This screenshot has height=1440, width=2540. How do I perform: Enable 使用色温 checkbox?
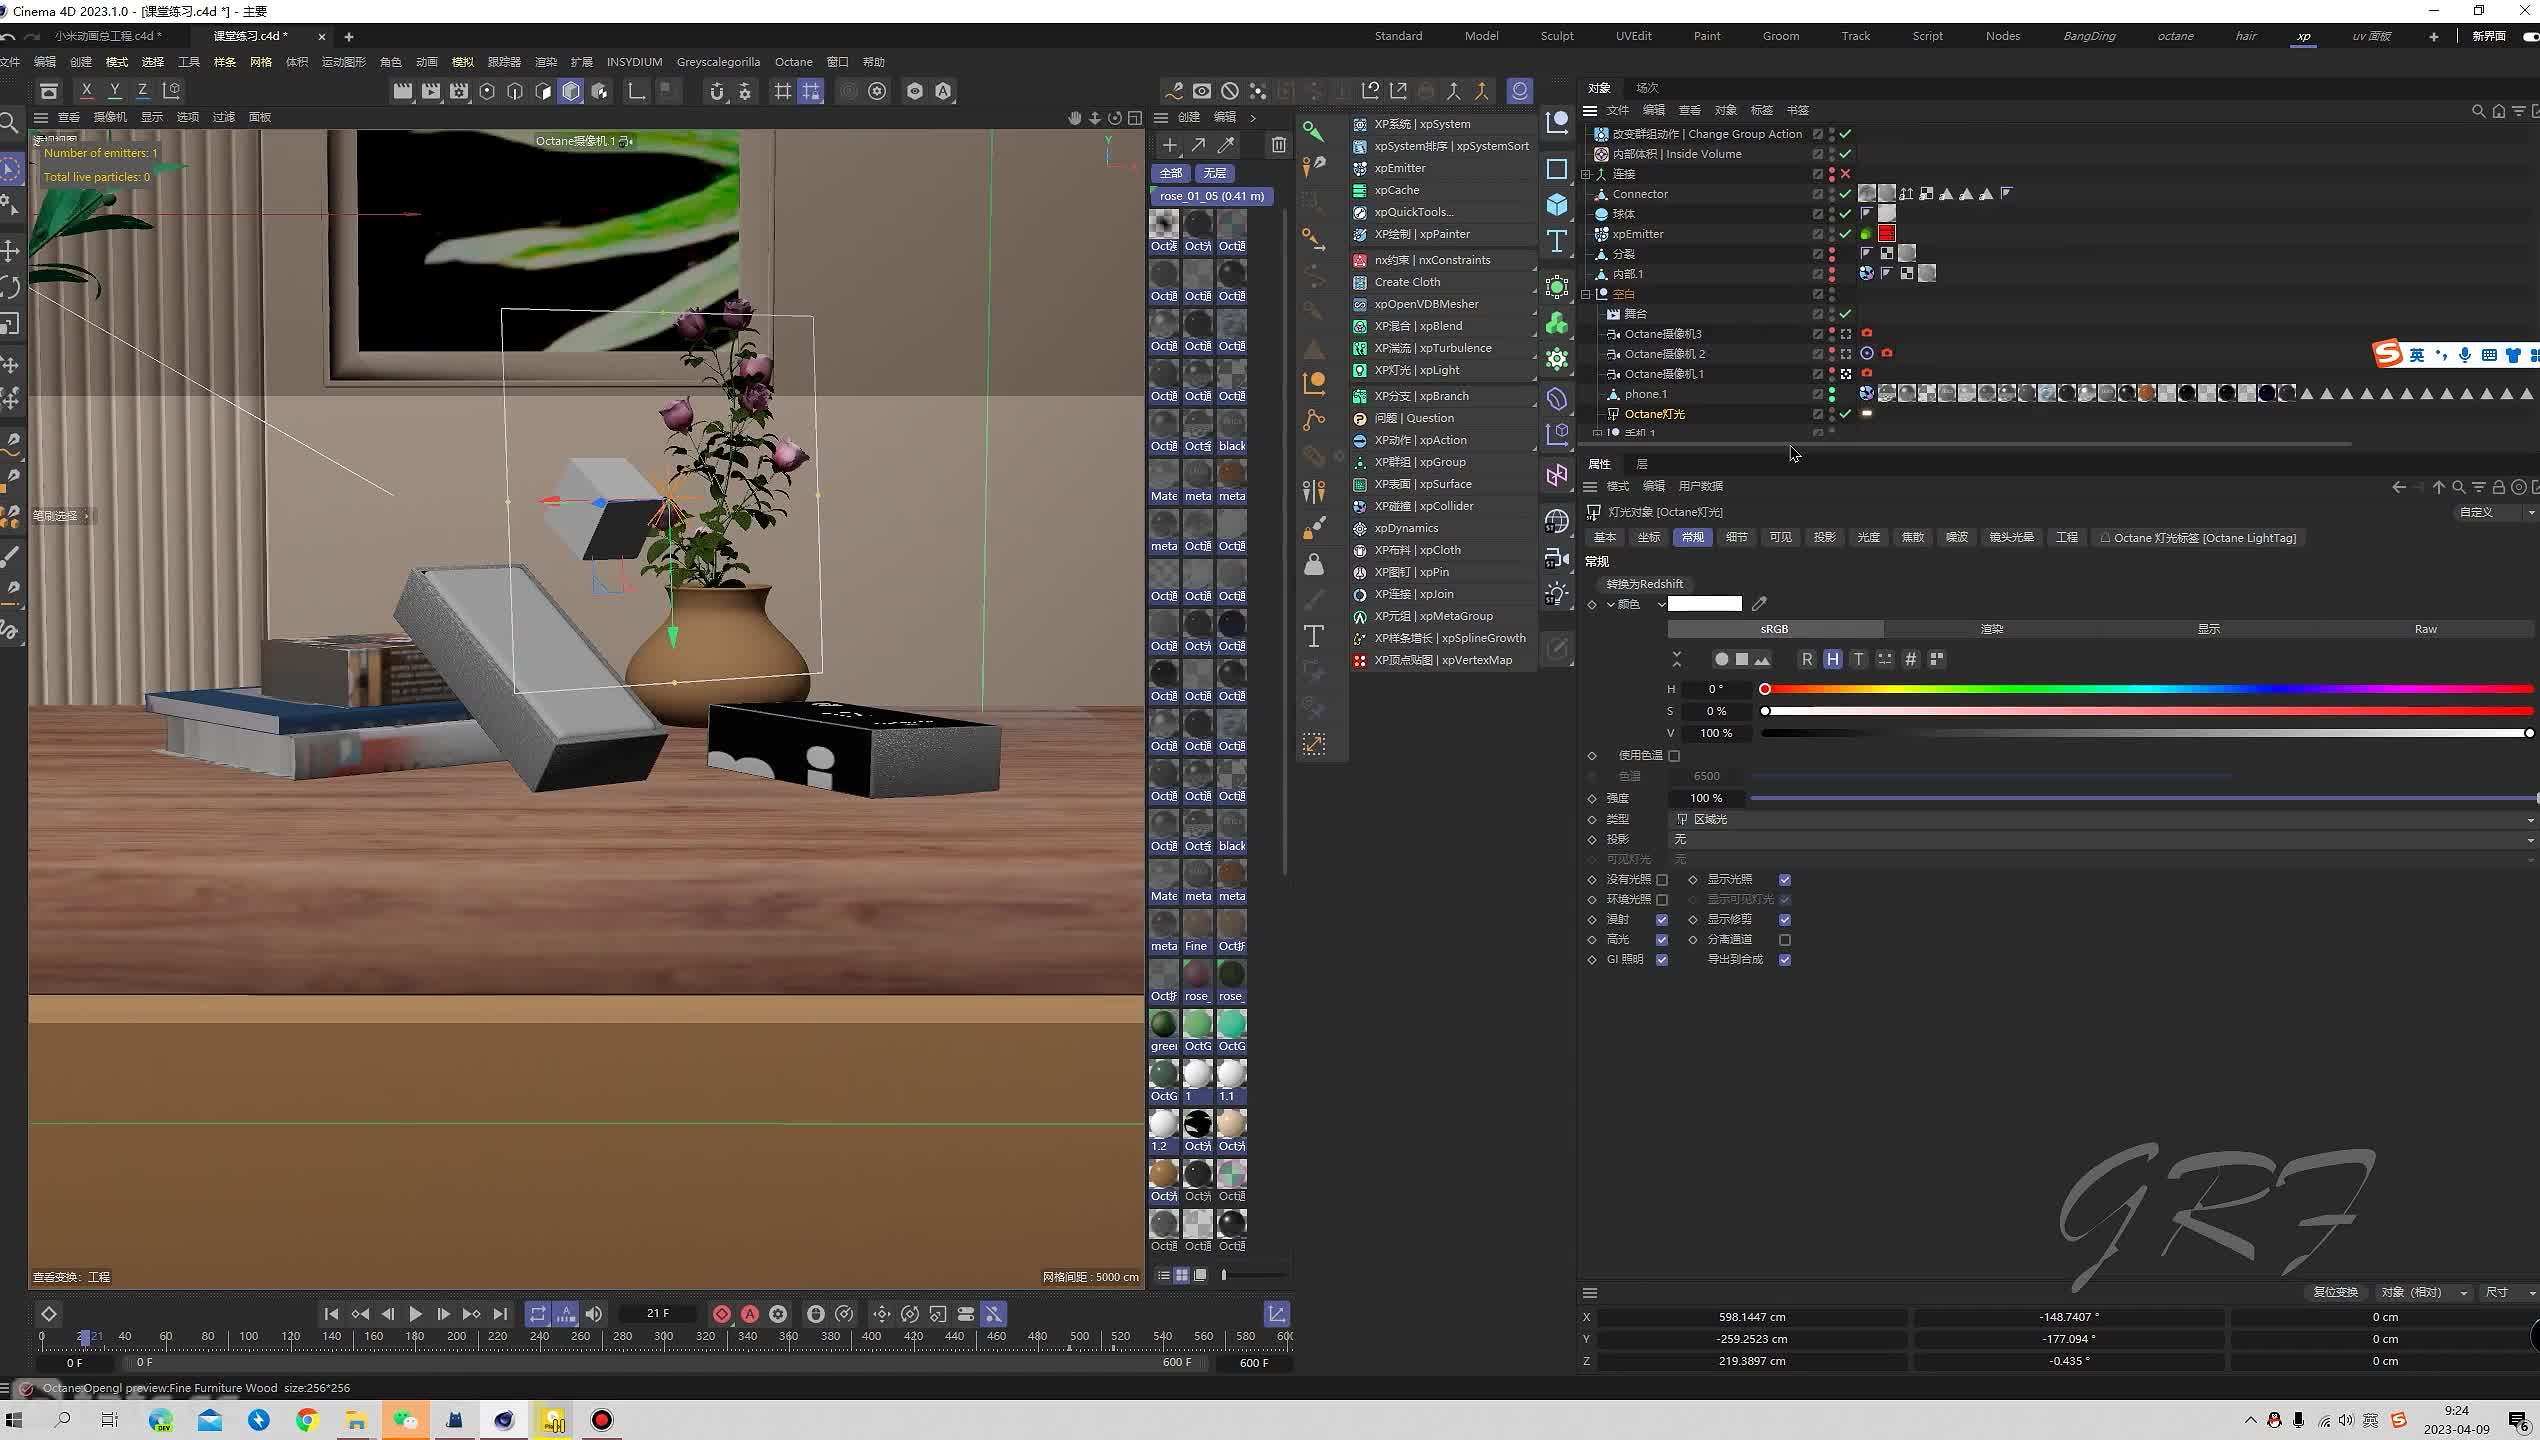[x=1674, y=756]
